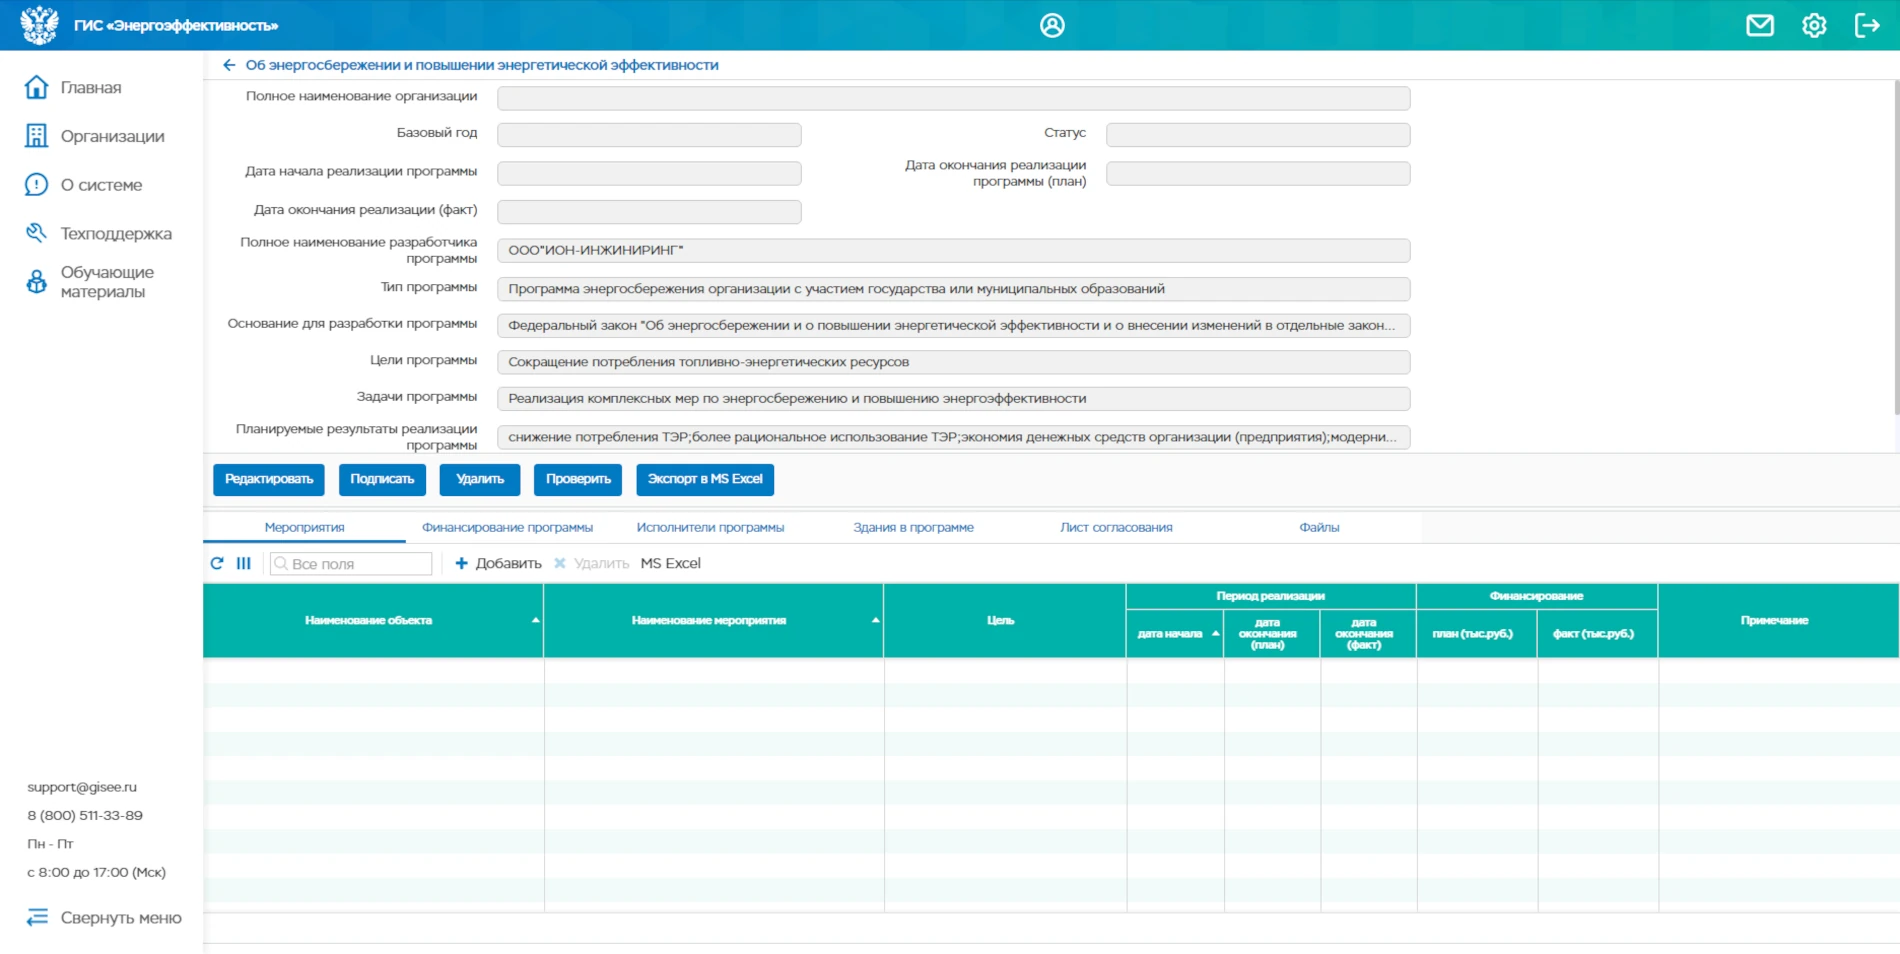Click the Главная home icon
This screenshot has width=1900, height=954.
(x=36, y=87)
